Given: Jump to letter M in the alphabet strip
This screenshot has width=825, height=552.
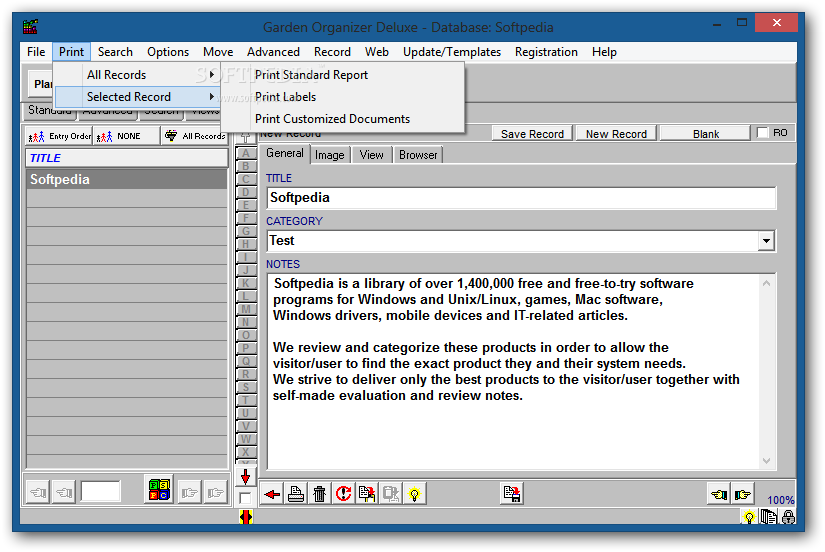Looking at the screenshot, I should [x=245, y=309].
